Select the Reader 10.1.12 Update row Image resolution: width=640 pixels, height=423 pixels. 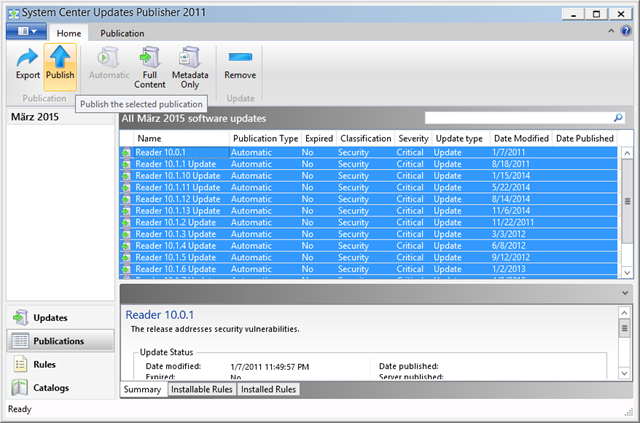coord(369,199)
